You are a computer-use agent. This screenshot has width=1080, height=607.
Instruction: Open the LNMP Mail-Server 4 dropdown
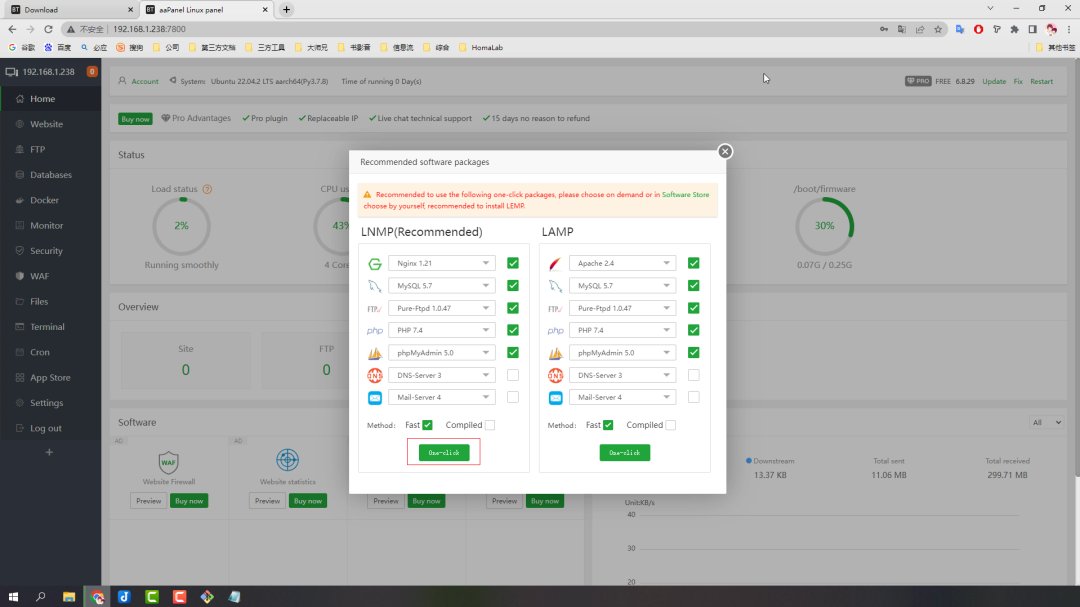pos(442,397)
